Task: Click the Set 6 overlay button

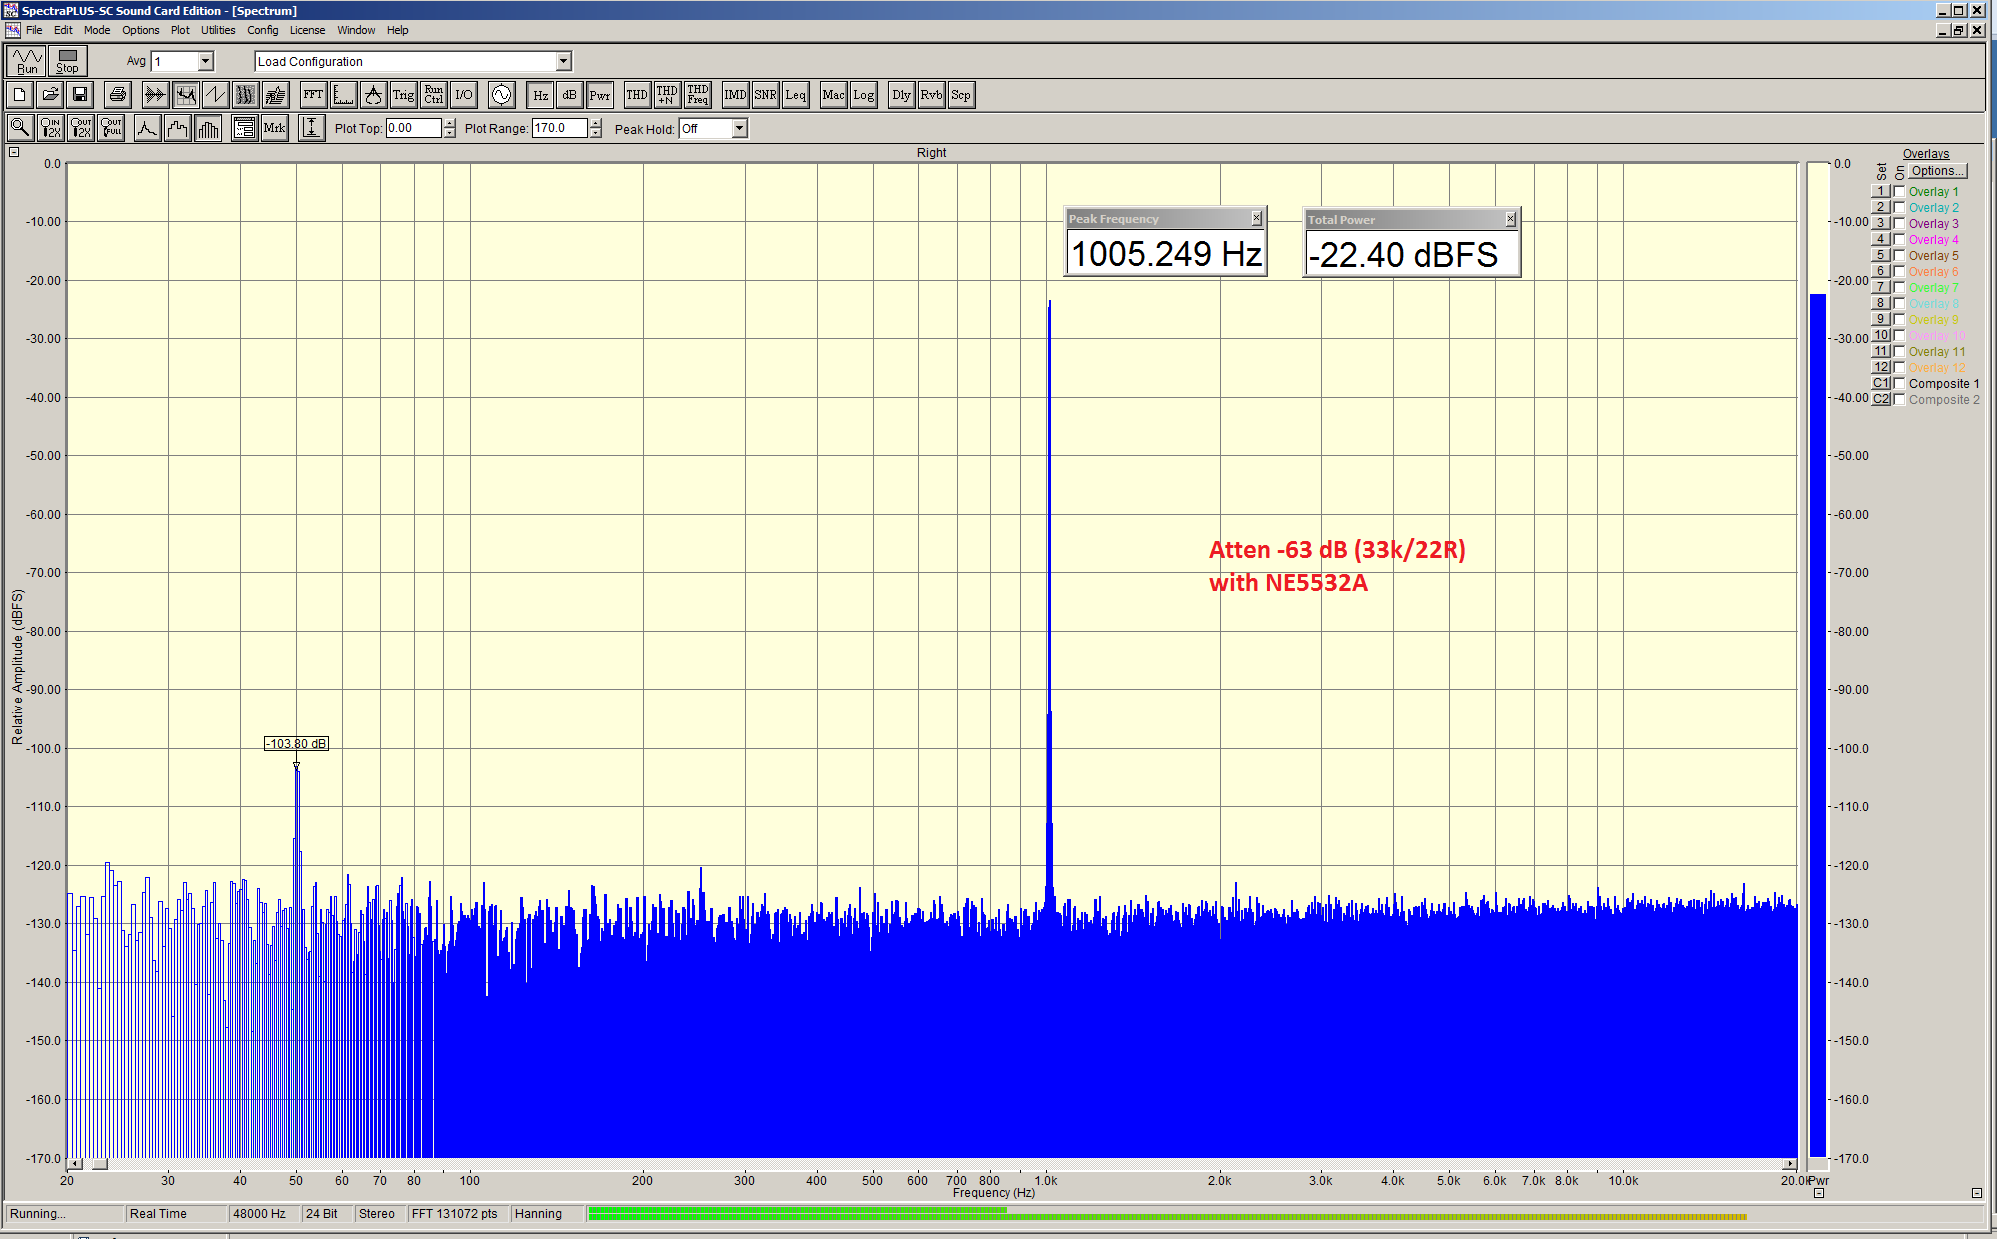Action: coord(1881,271)
